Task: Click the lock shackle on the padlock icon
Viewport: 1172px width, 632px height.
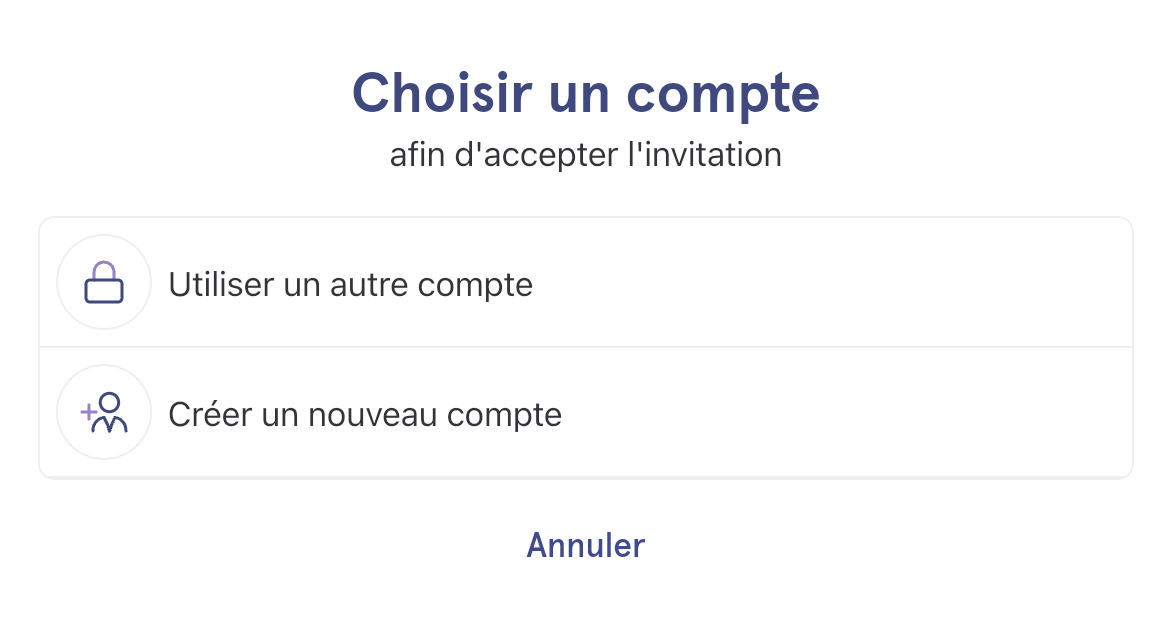Action: pos(104,270)
